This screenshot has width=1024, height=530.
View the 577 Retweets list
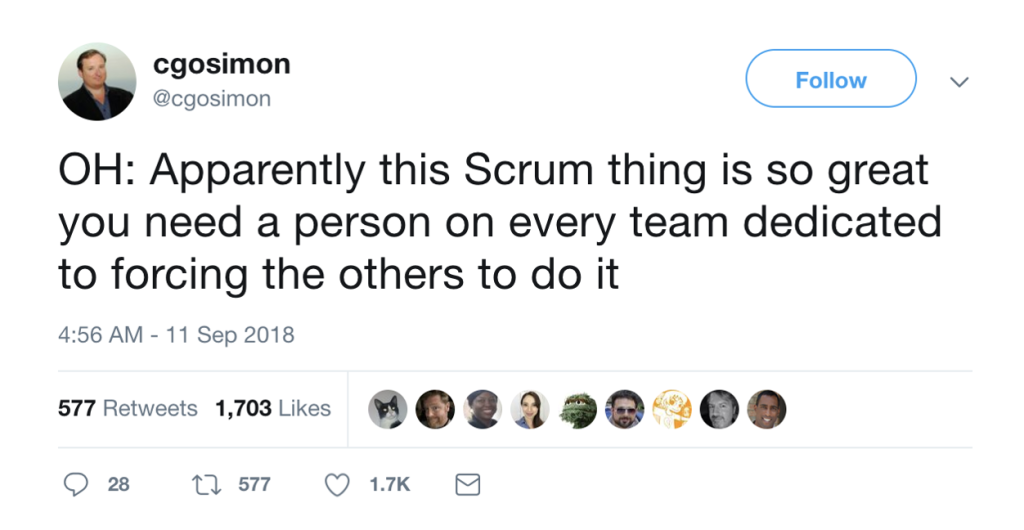click(128, 408)
